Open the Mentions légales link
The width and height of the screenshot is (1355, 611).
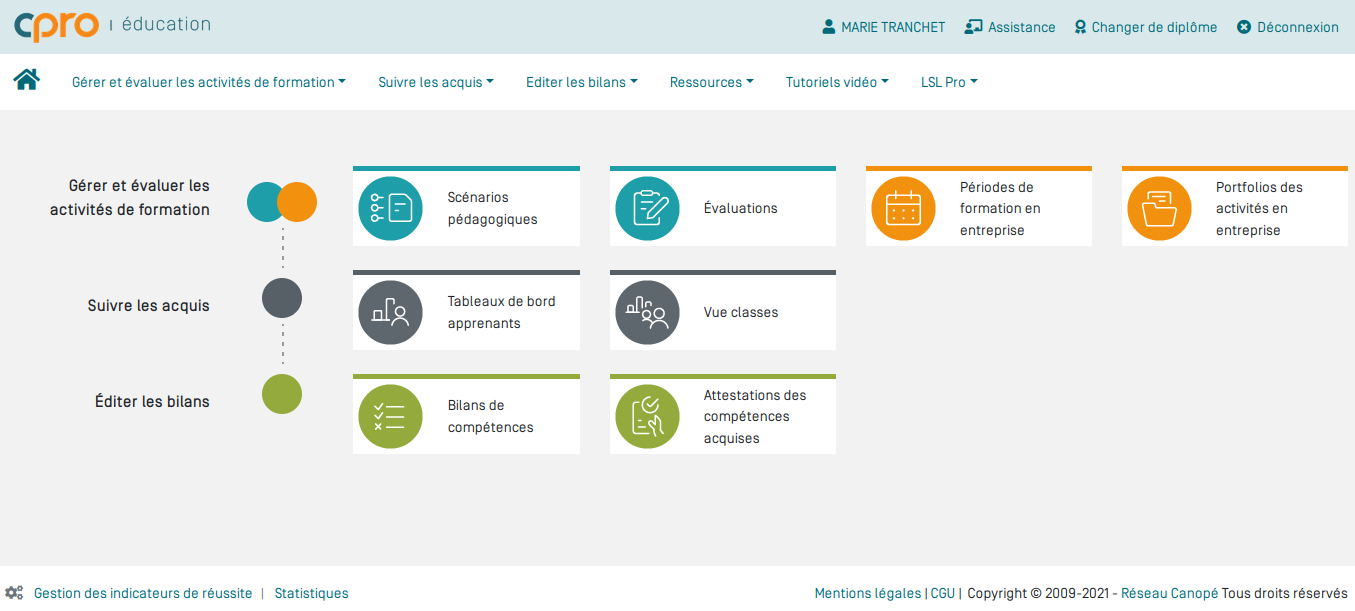pyautogui.click(x=865, y=592)
